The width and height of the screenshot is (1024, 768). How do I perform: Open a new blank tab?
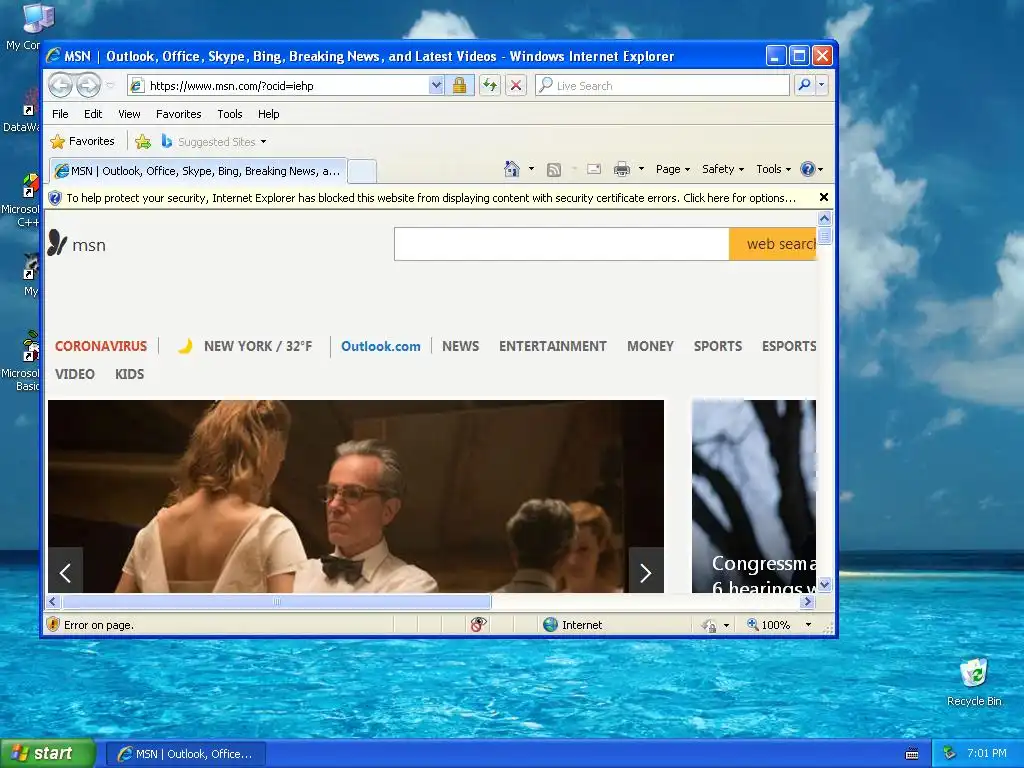362,171
